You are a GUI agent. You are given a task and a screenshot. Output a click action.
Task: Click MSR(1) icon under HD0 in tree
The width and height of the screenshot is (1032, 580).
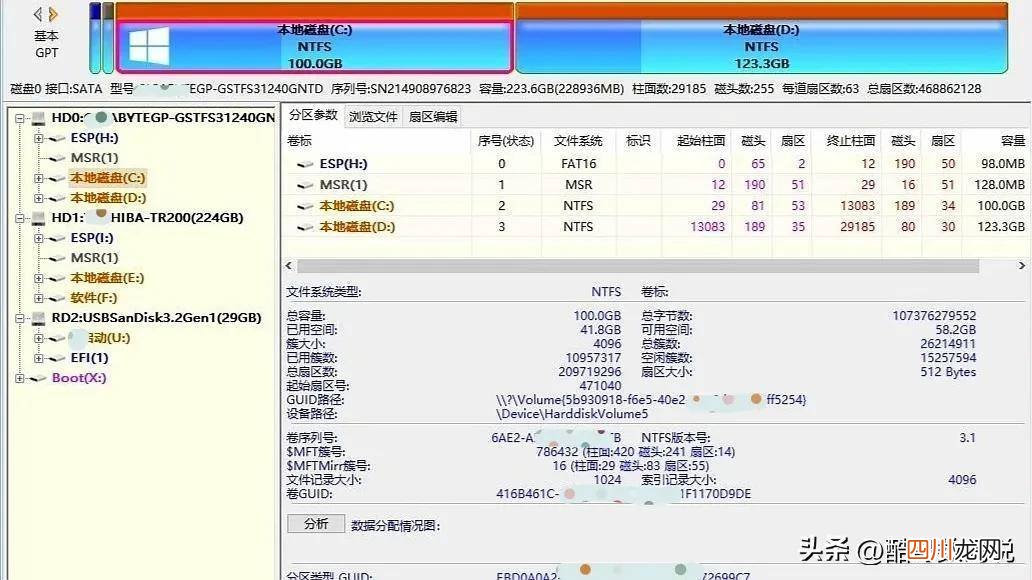click(57, 158)
